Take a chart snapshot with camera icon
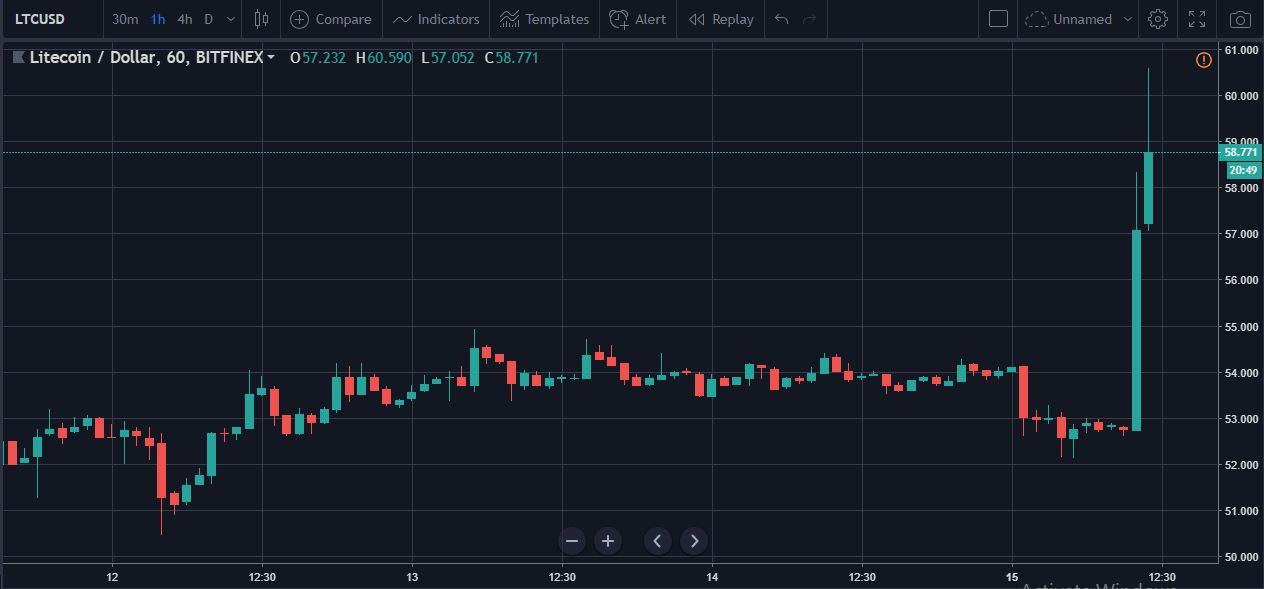 1240,19
